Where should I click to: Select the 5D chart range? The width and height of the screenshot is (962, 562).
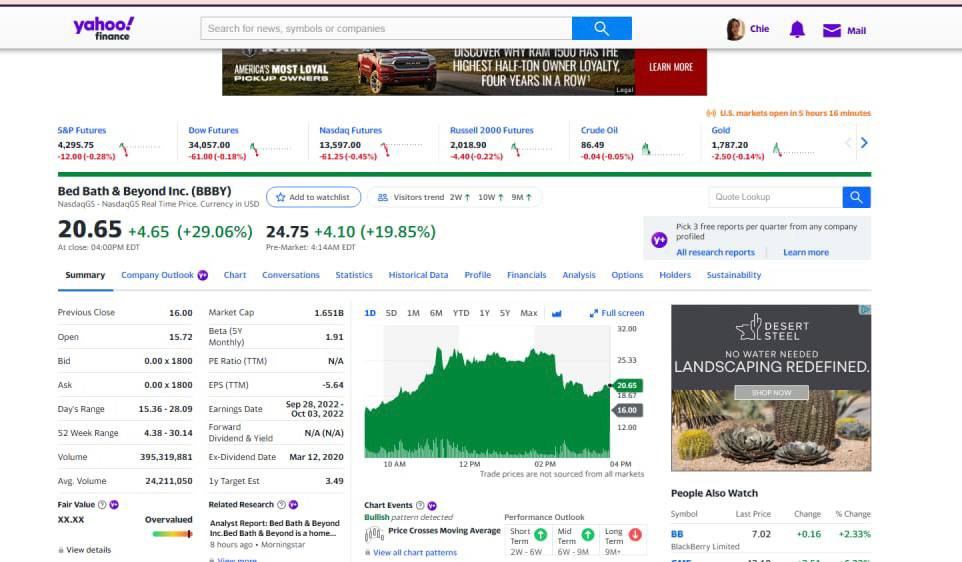[391, 314]
